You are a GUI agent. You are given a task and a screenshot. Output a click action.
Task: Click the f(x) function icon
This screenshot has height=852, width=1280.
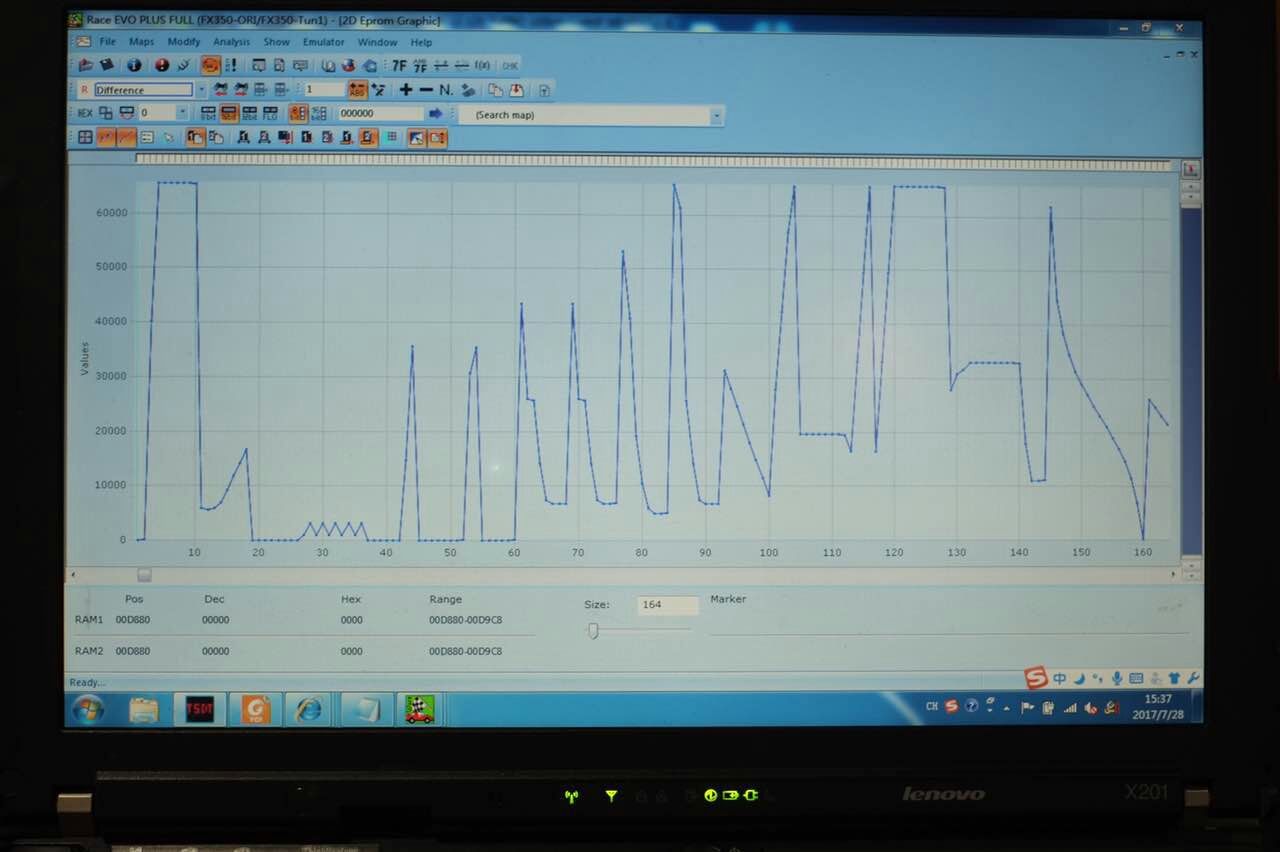point(482,65)
